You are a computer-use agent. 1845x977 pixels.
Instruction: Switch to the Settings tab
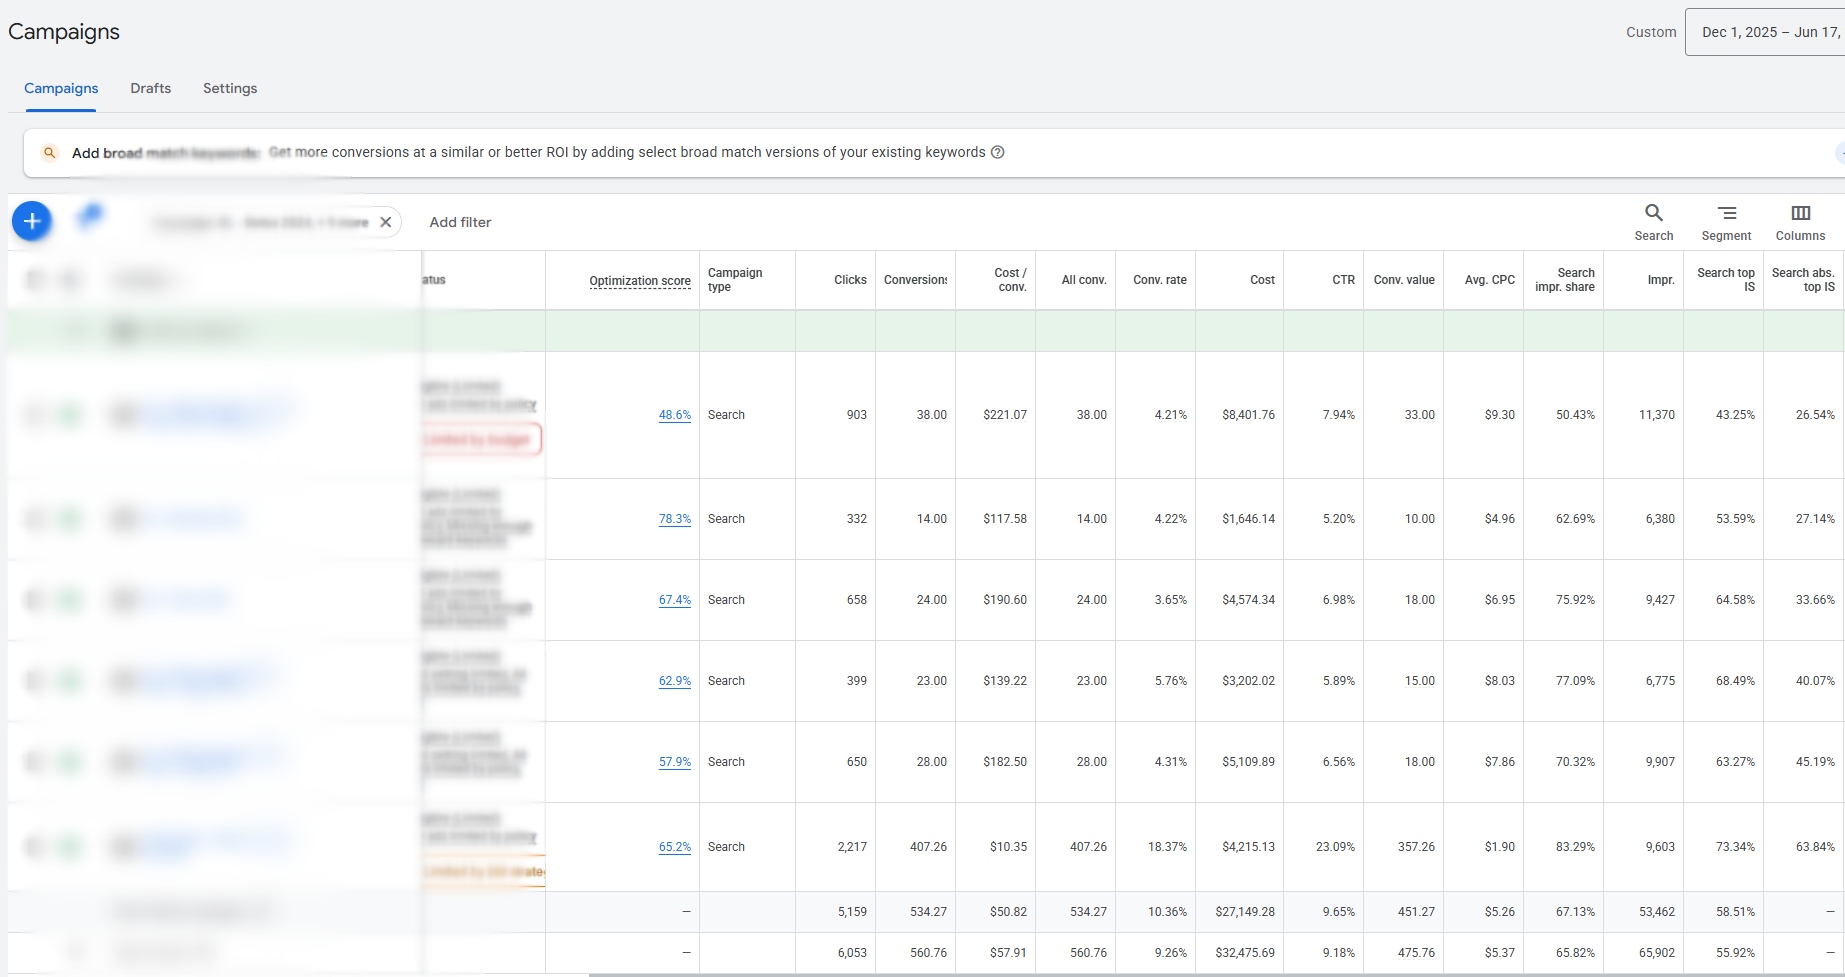tap(230, 88)
